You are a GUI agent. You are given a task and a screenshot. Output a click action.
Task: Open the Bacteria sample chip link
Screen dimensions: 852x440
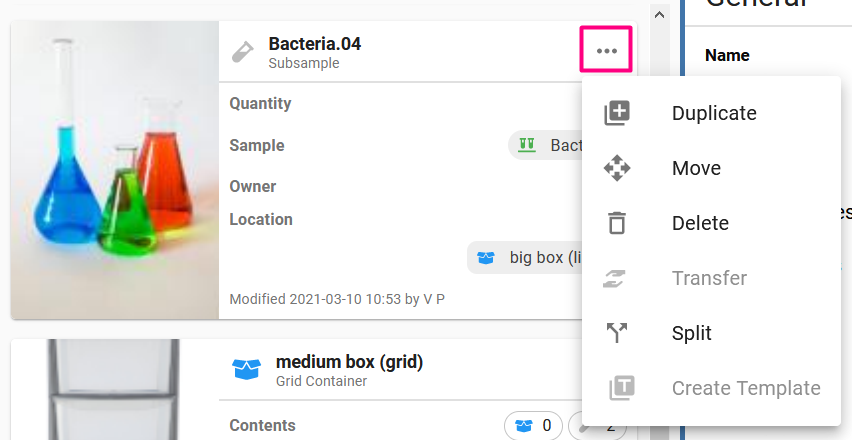546,145
